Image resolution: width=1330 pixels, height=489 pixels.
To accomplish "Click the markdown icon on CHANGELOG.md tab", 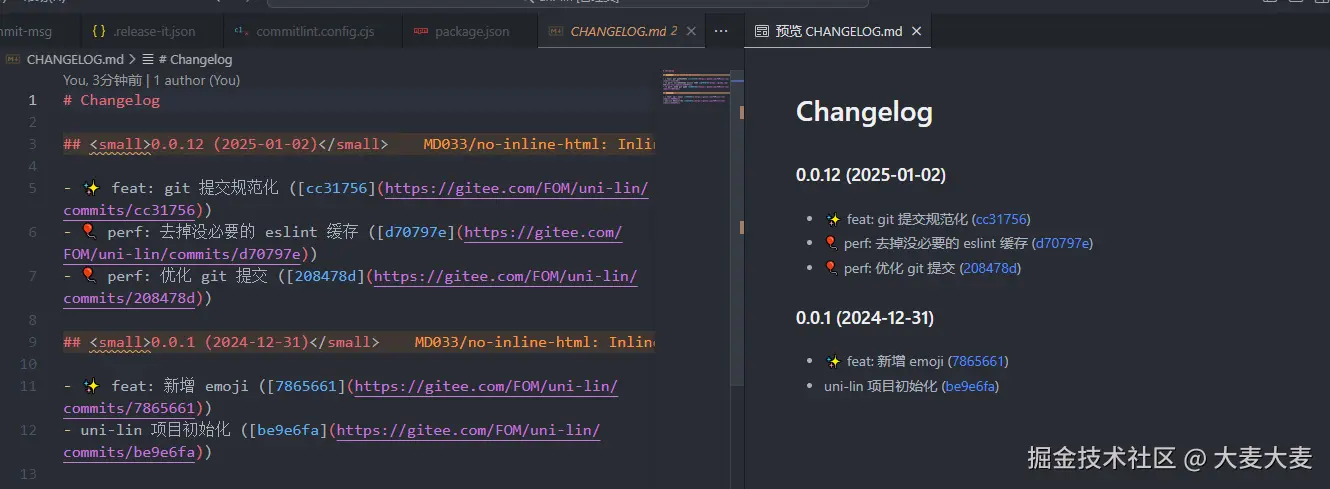I will pyautogui.click(x=555, y=31).
